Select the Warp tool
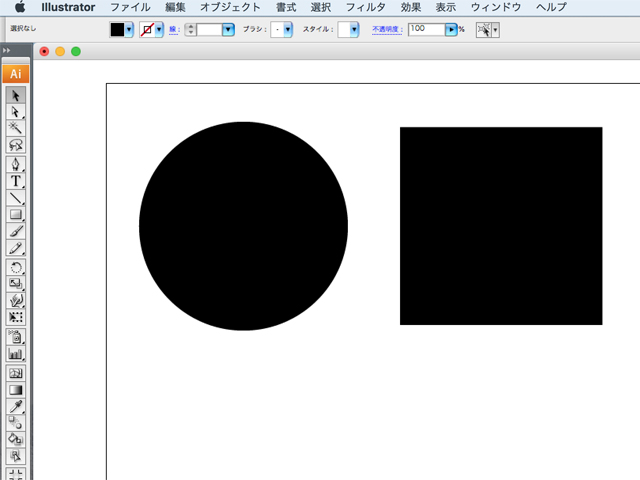The width and height of the screenshot is (640, 480). click(x=16, y=300)
